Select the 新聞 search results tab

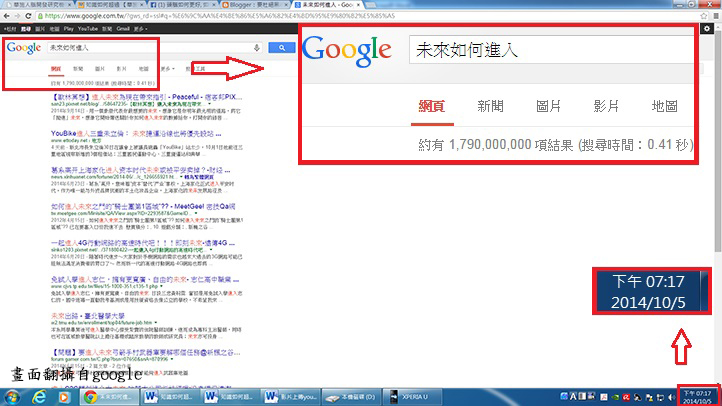(78, 69)
